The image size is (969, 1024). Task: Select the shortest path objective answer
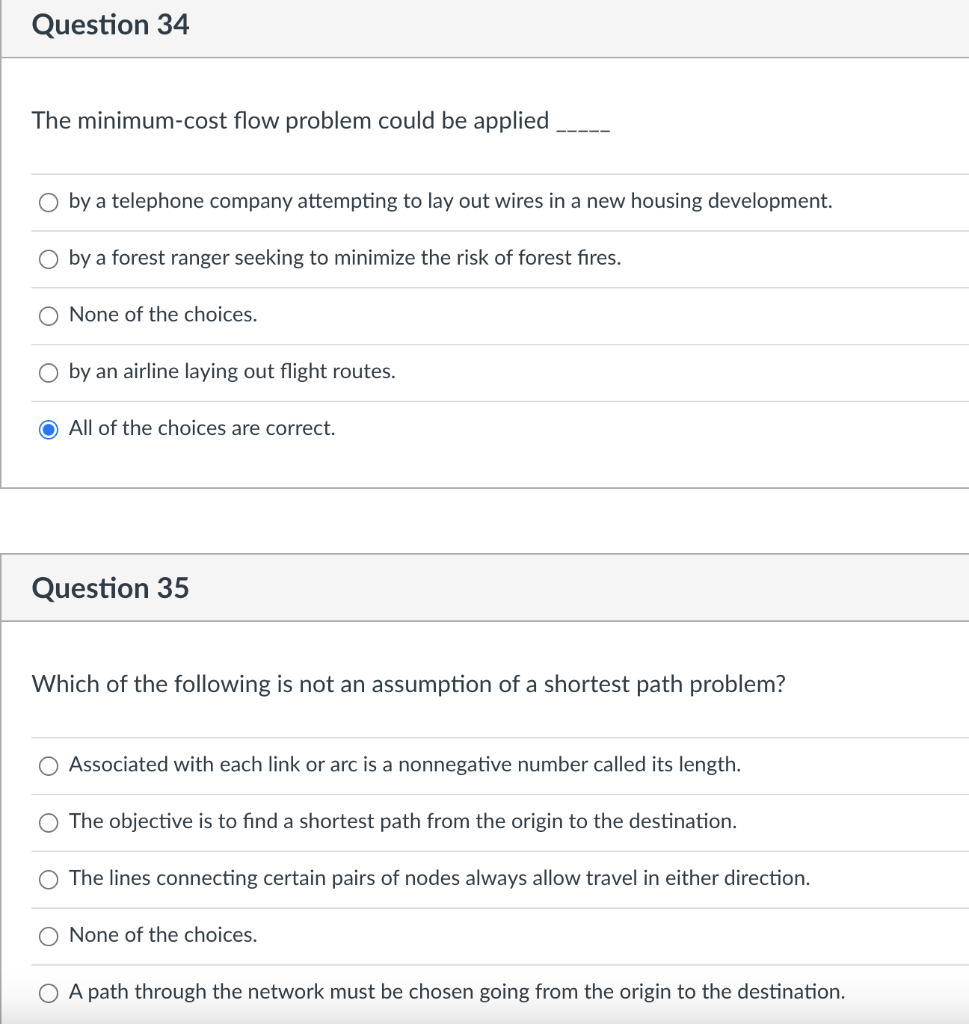click(47, 822)
